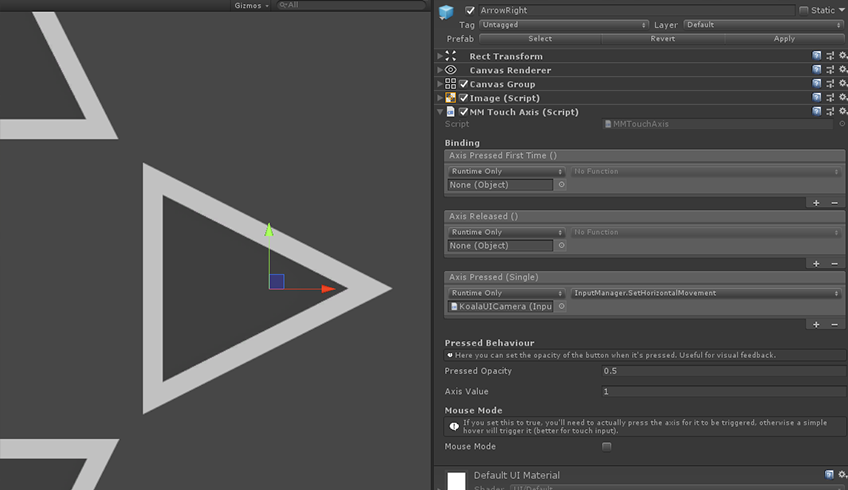Click the Axis Value field
The height and width of the screenshot is (490, 848).
tap(724, 392)
